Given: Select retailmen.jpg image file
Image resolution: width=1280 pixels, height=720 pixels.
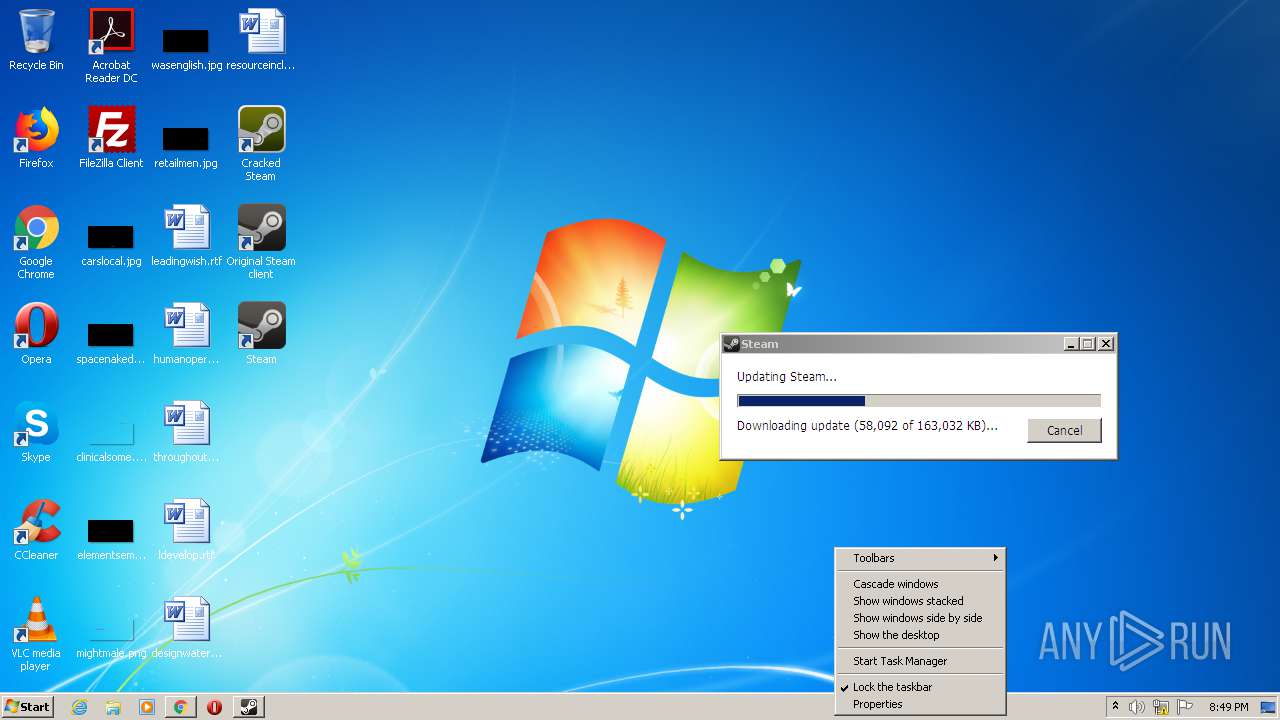Looking at the screenshot, I should click(186, 144).
